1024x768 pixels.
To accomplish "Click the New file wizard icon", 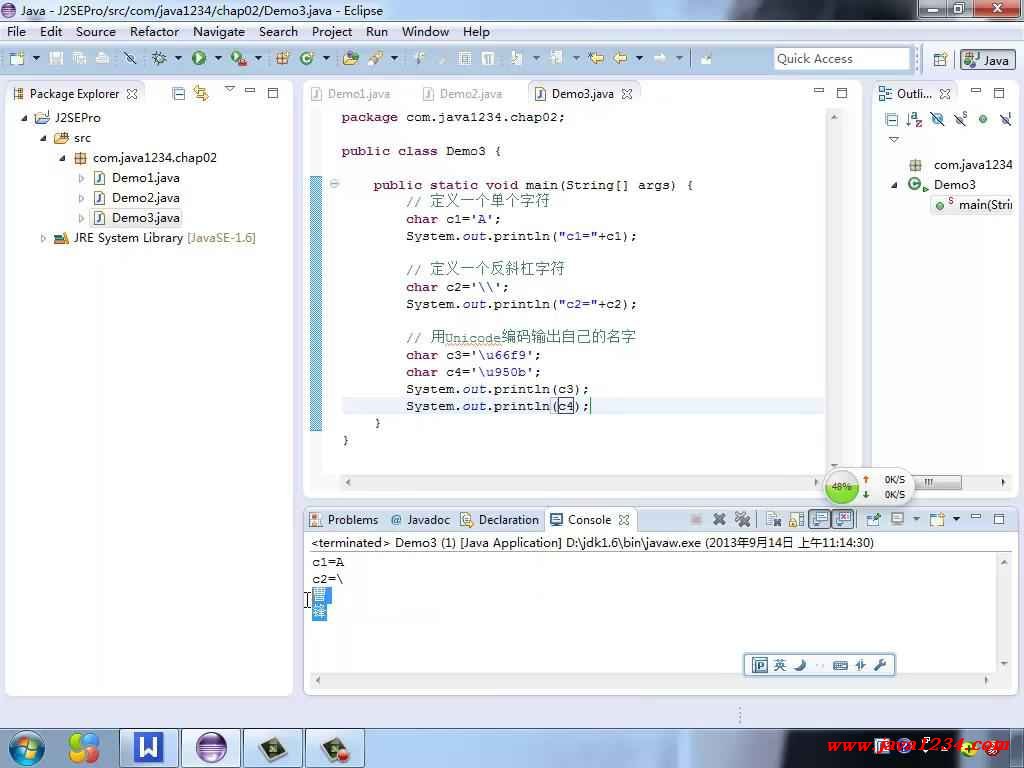I will click(17, 59).
